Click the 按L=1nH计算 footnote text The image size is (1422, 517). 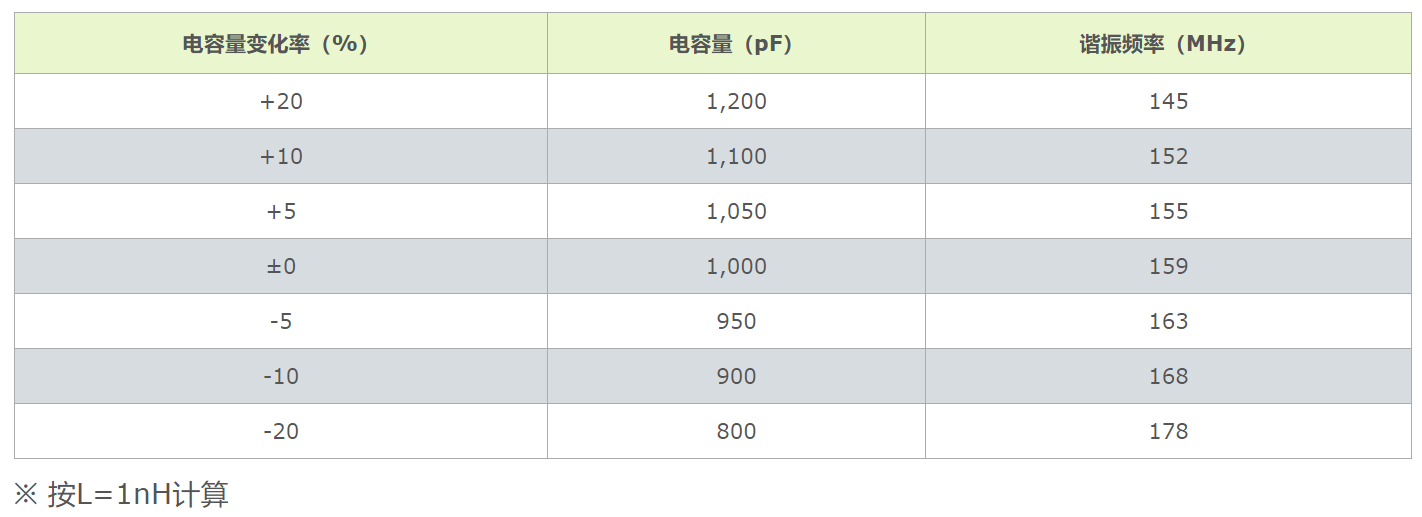(138, 493)
